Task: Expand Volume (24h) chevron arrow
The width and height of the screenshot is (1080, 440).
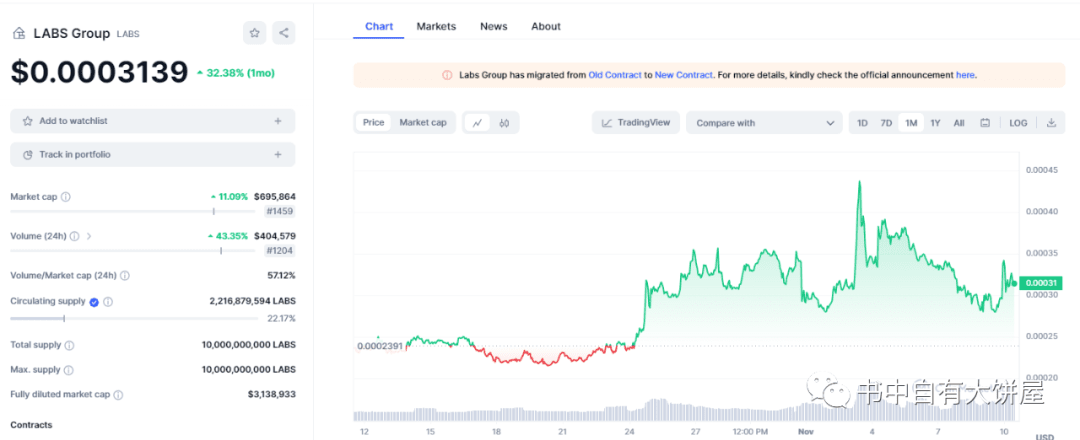Action: 89,236
